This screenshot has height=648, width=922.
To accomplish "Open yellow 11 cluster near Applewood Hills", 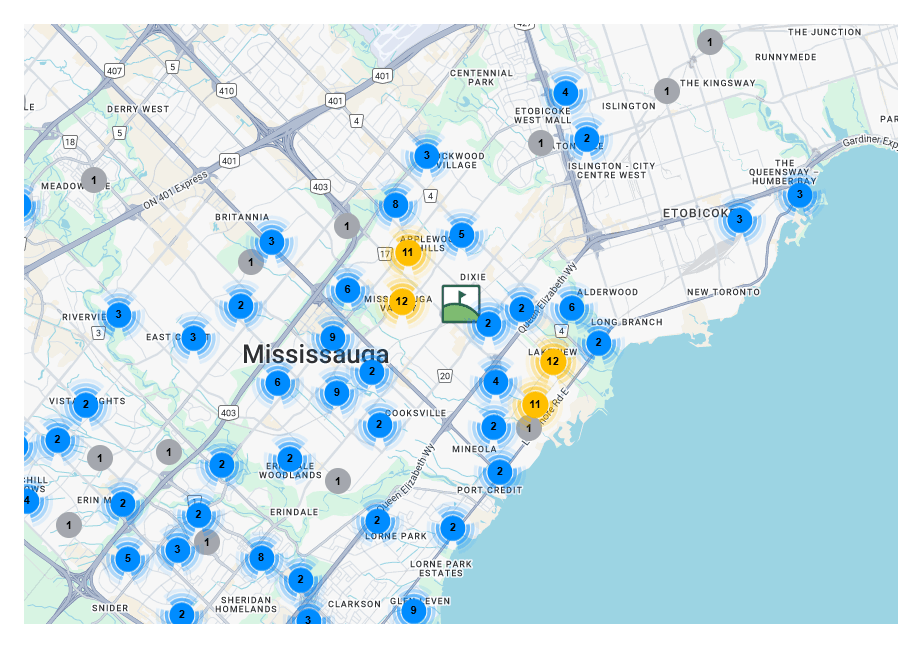I will click(x=407, y=252).
